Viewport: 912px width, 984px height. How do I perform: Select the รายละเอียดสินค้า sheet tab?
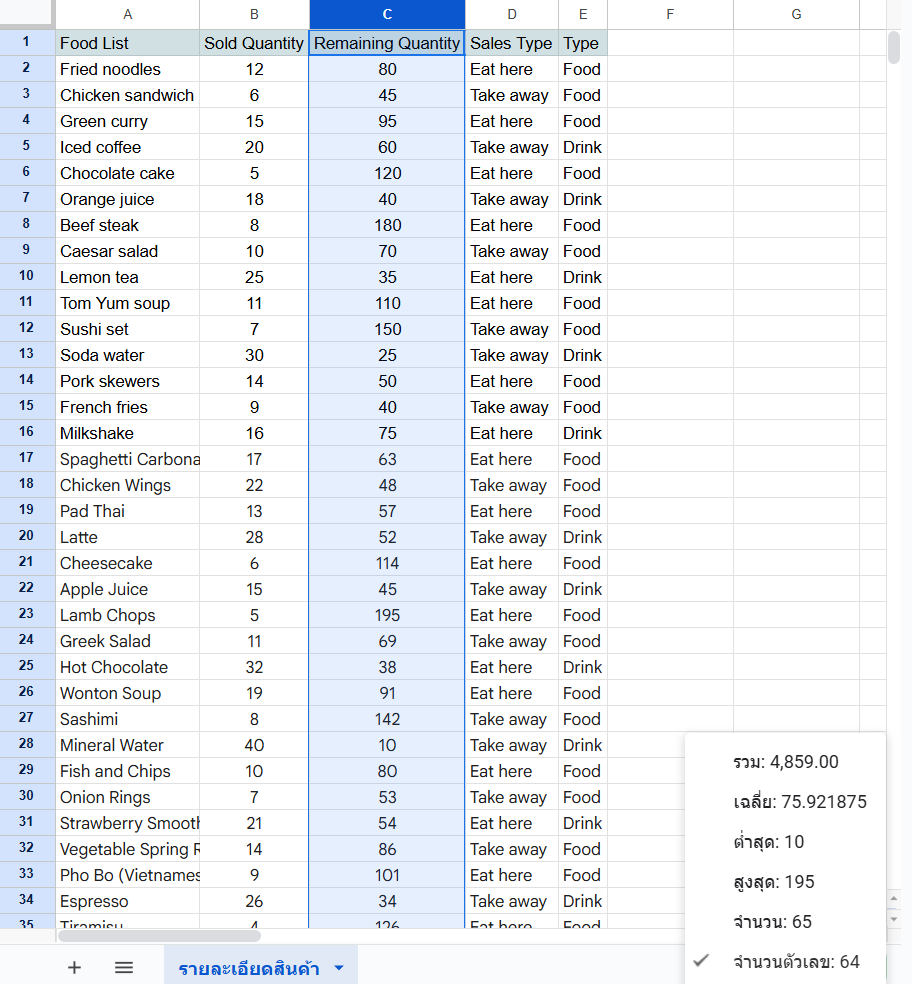(x=248, y=968)
